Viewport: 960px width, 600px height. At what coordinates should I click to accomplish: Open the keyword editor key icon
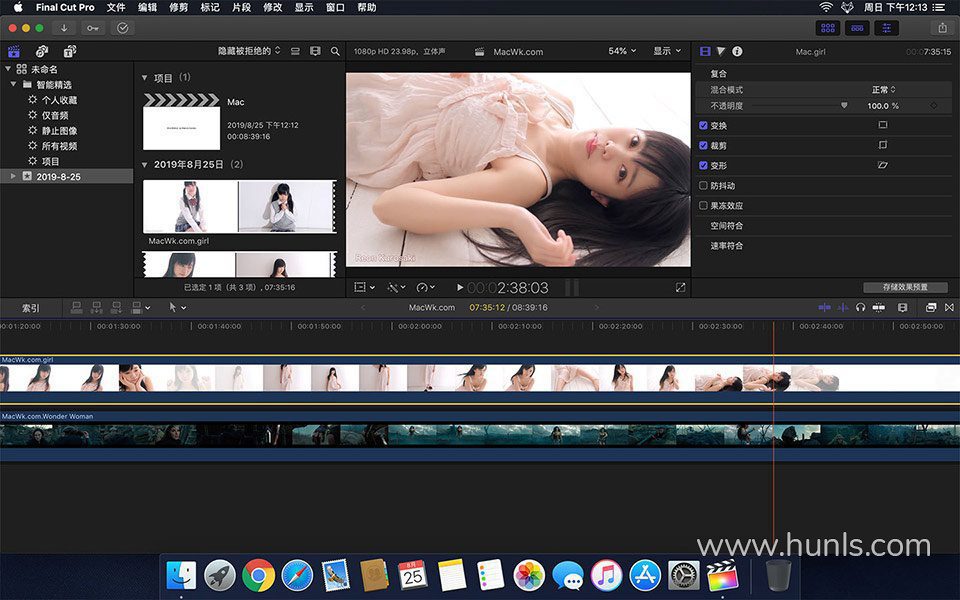[x=93, y=28]
